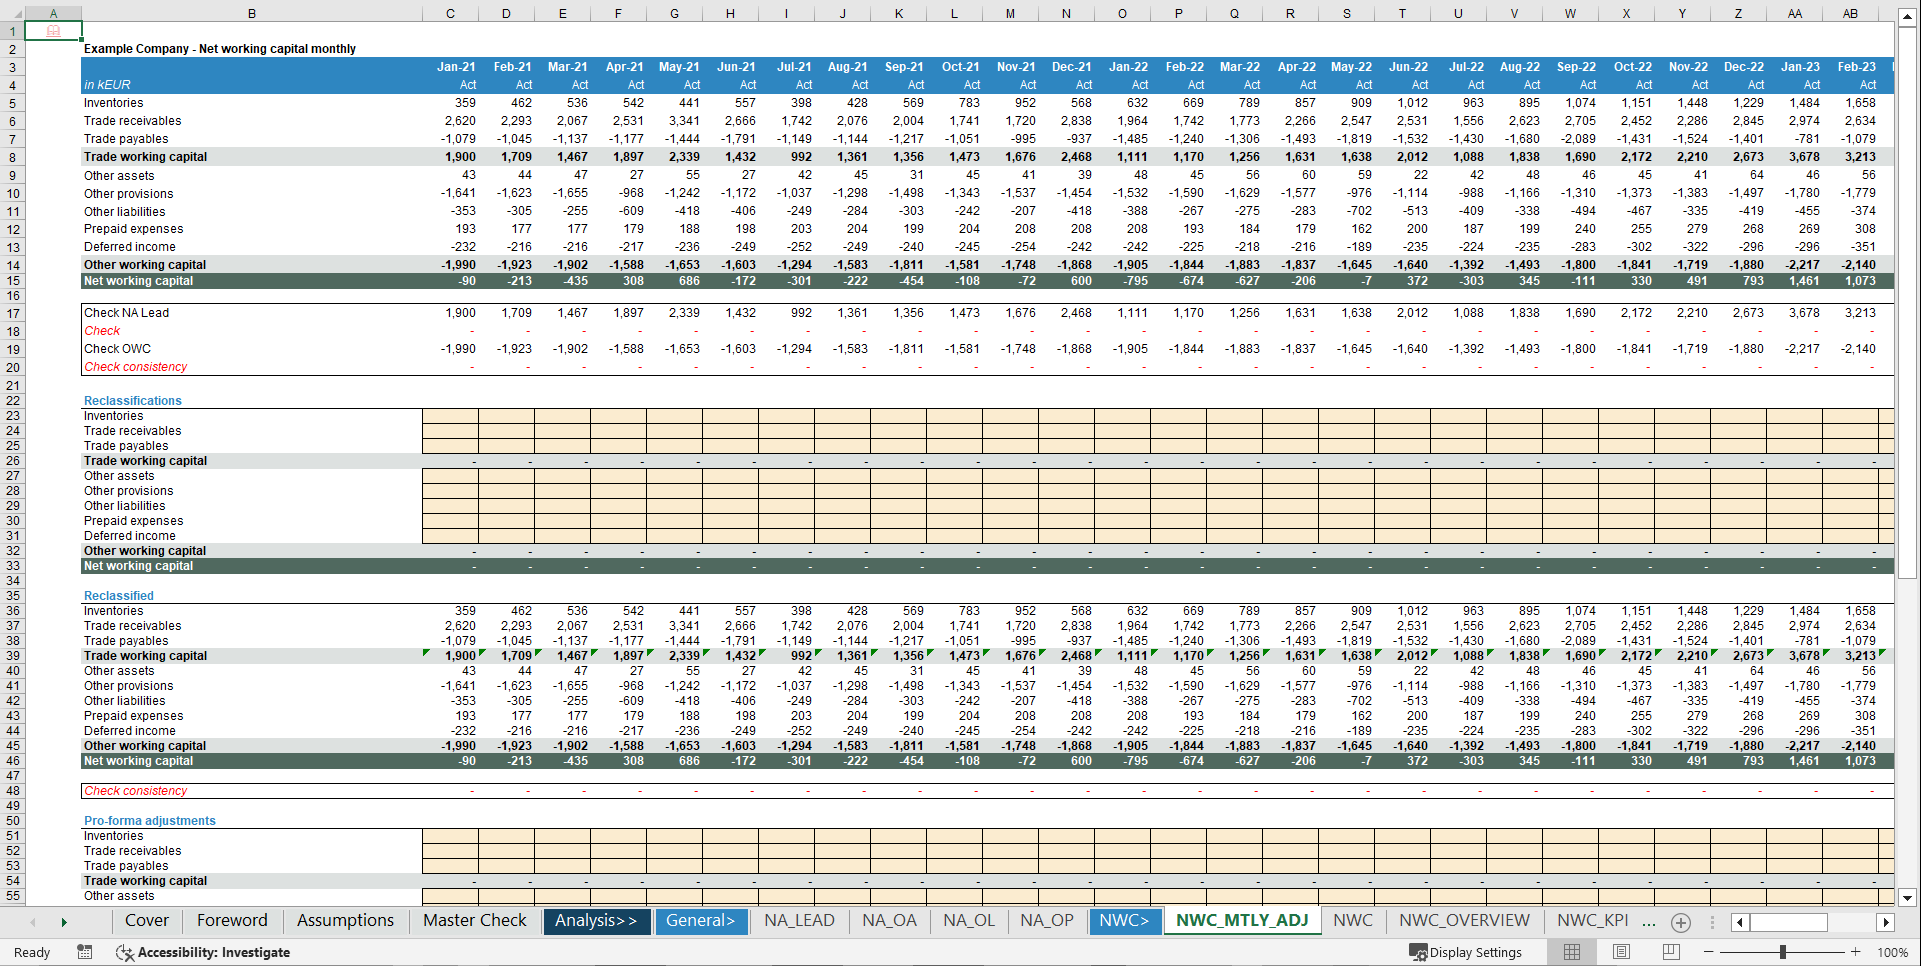Open the Analysis>> grouping sheet

point(596,921)
